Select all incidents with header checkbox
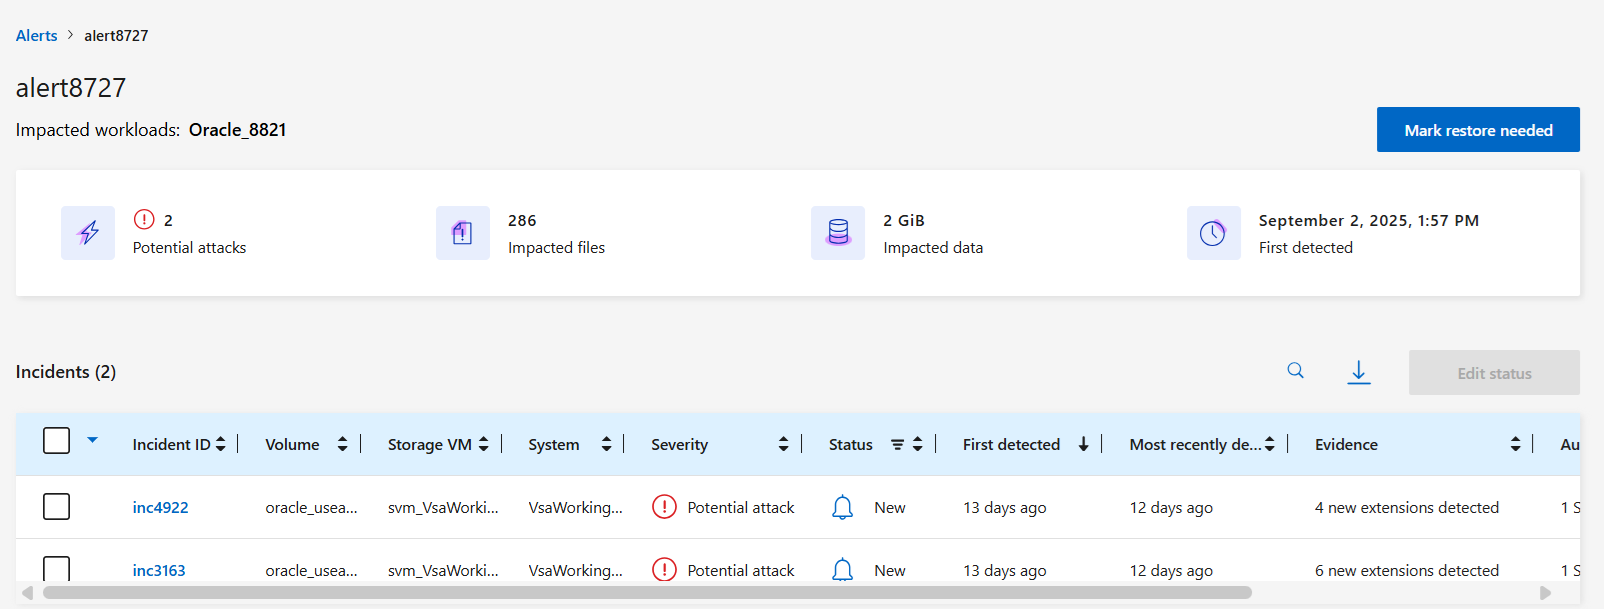Image resolution: width=1604 pixels, height=609 pixels. click(x=57, y=441)
